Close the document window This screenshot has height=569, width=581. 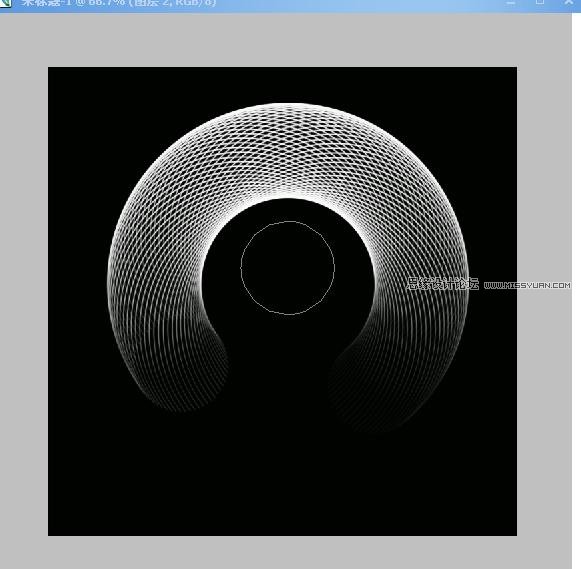pyautogui.click(x=569, y=2)
